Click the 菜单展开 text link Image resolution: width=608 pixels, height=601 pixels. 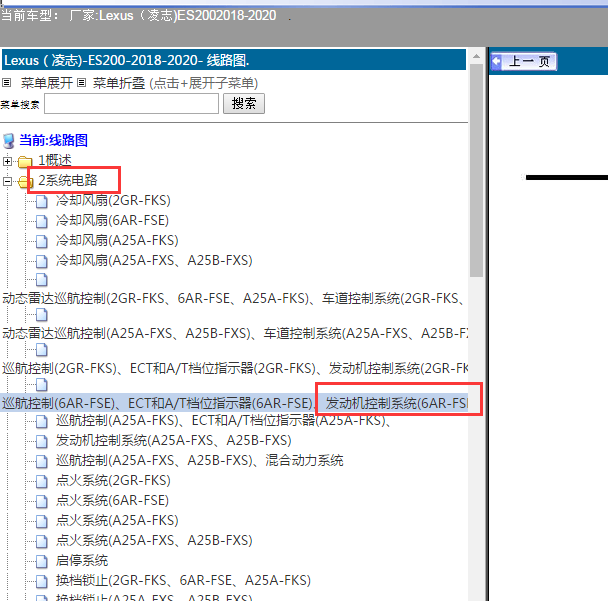coord(47,83)
